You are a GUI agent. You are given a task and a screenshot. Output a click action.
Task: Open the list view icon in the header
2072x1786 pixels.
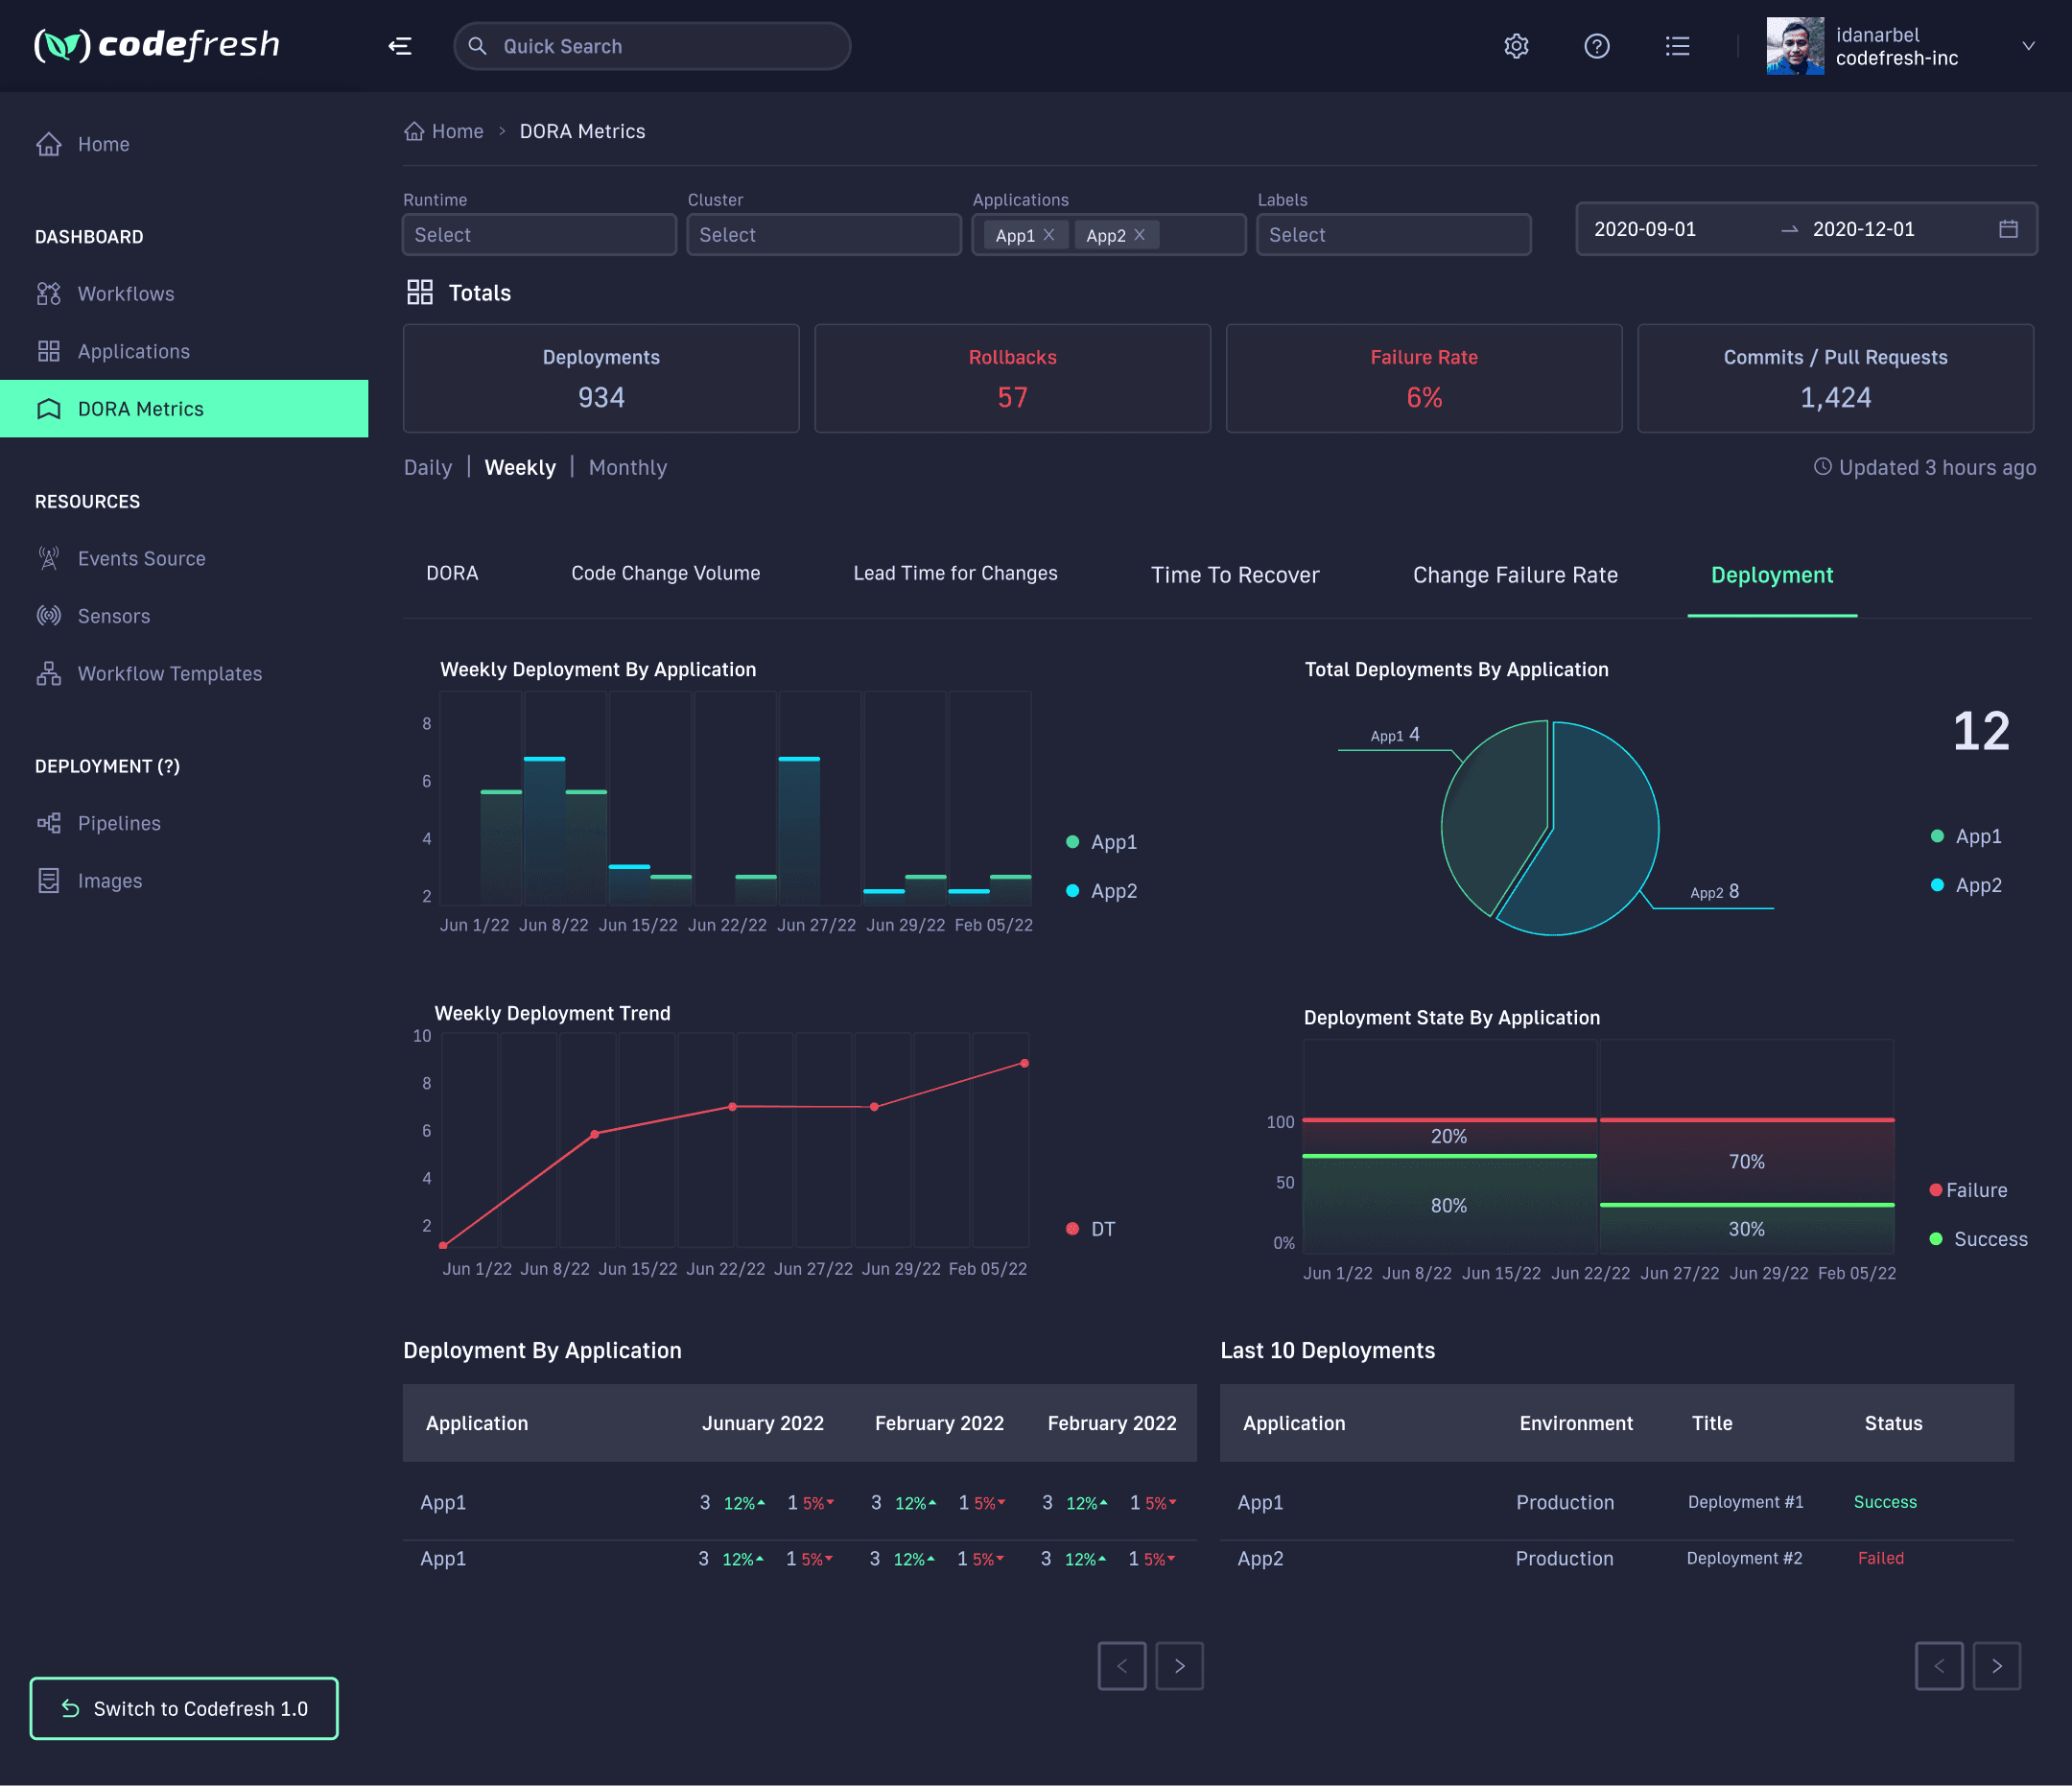coord(1677,46)
